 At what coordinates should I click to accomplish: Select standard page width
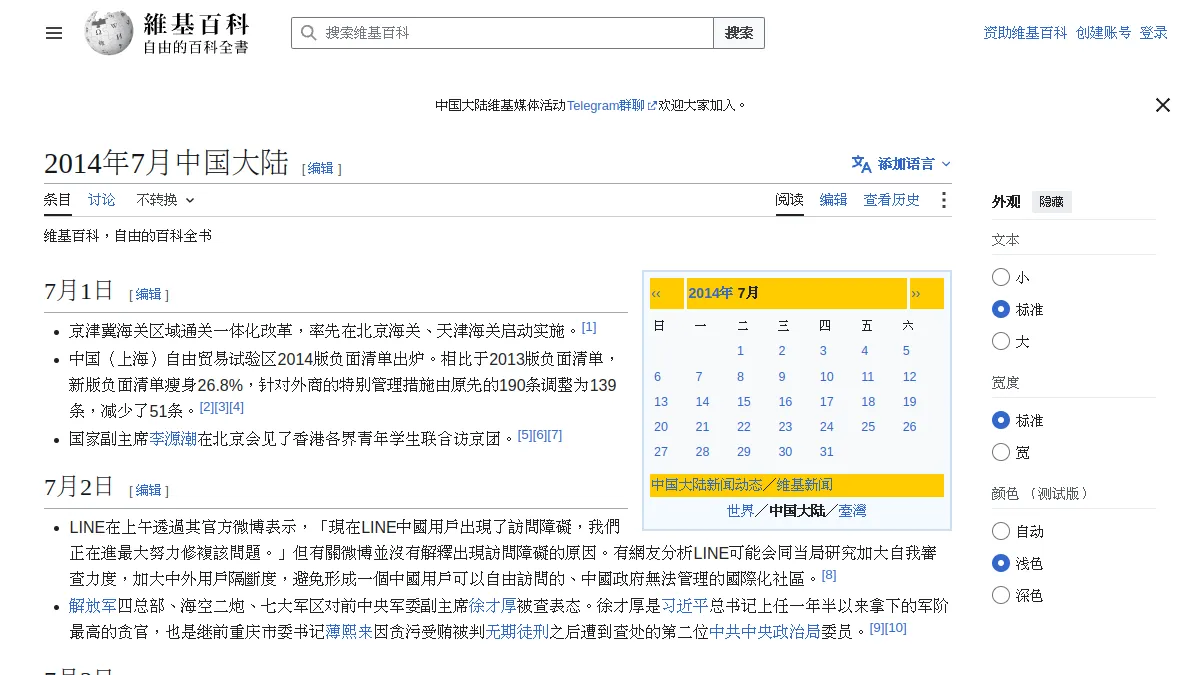[1001, 420]
